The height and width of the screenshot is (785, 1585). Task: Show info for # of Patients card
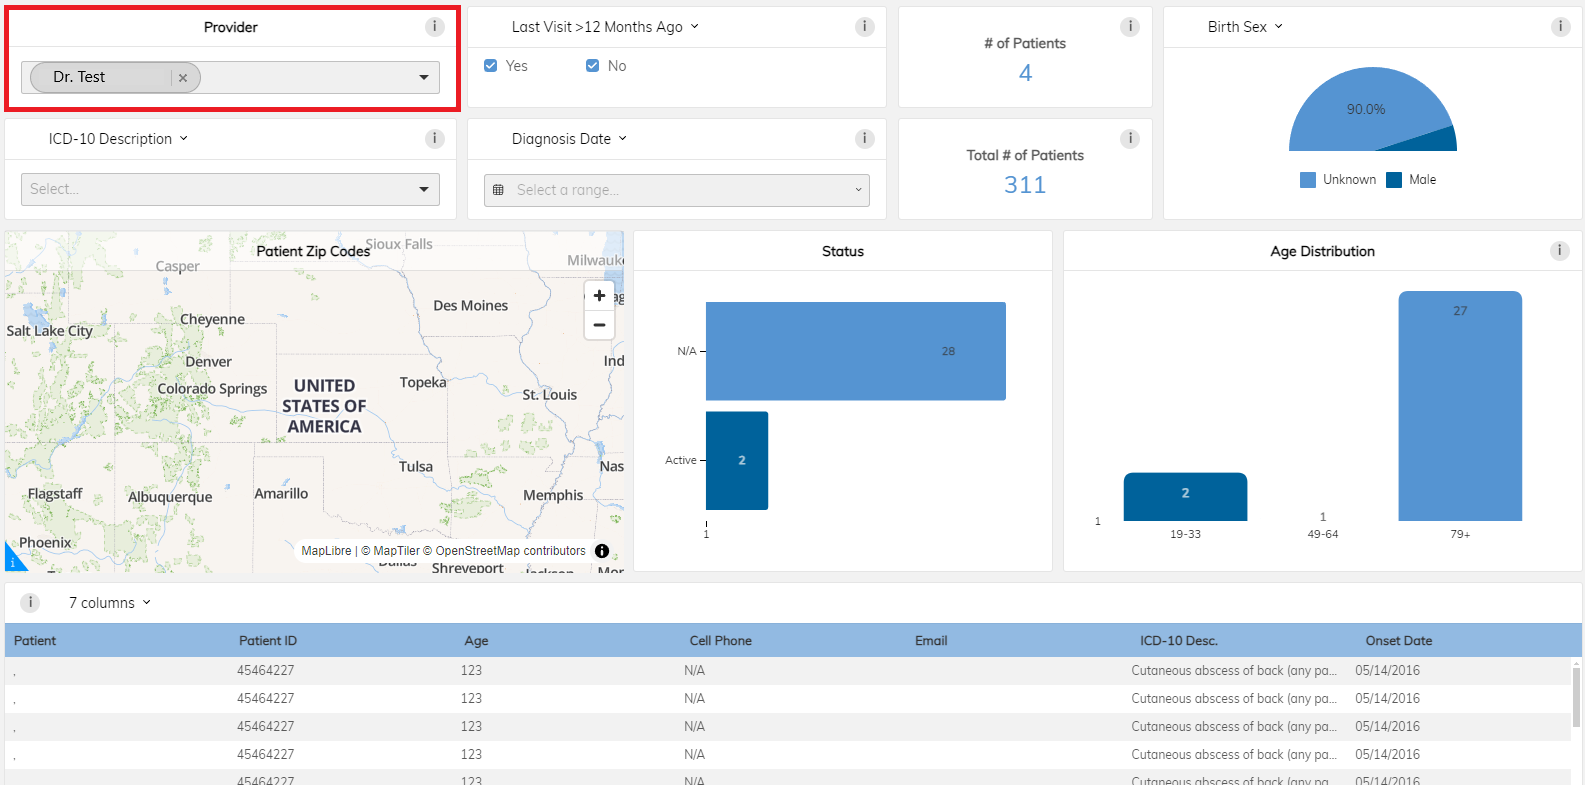pyautogui.click(x=1130, y=27)
